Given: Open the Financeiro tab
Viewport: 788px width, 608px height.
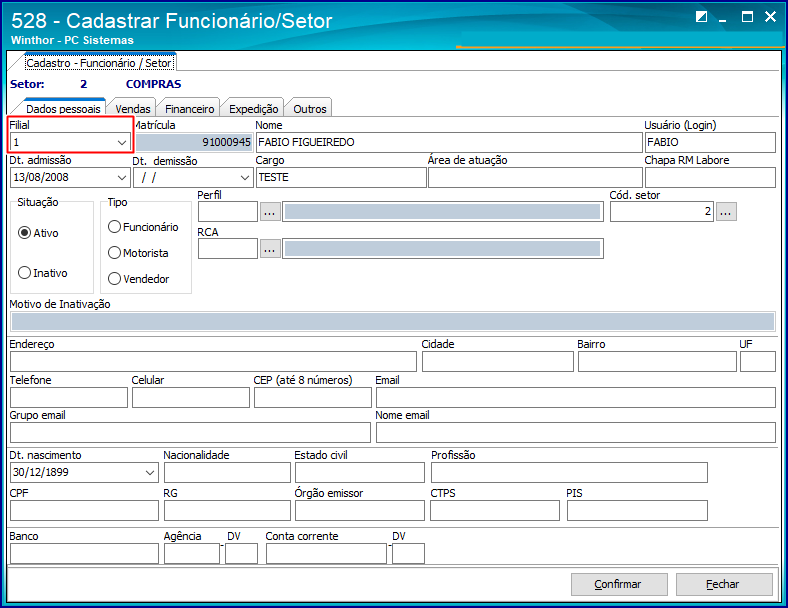Looking at the screenshot, I should click(x=189, y=109).
